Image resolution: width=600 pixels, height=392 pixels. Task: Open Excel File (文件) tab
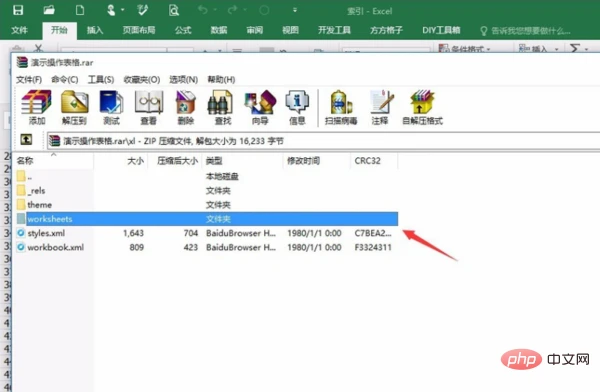point(20,30)
